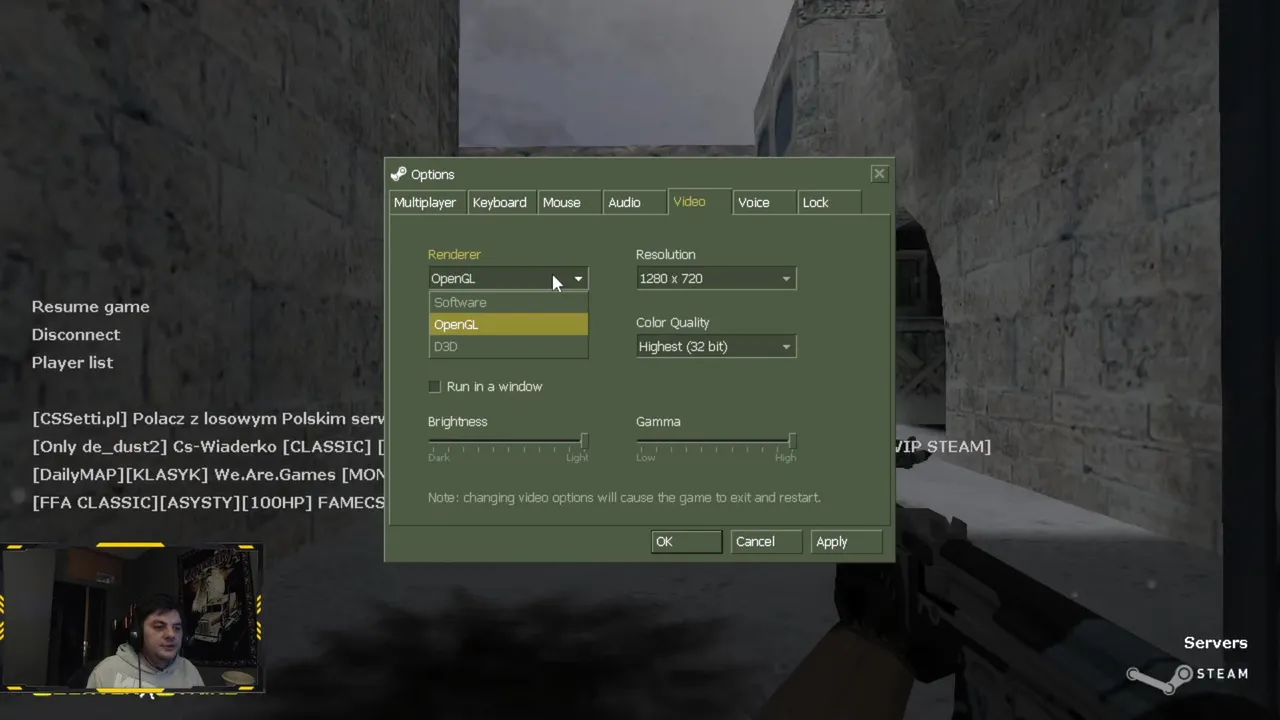The image size is (1280, 720).
Task: Select DailyMAP KLASYK We.Are.Games server
Action: (x=208, y=475)
